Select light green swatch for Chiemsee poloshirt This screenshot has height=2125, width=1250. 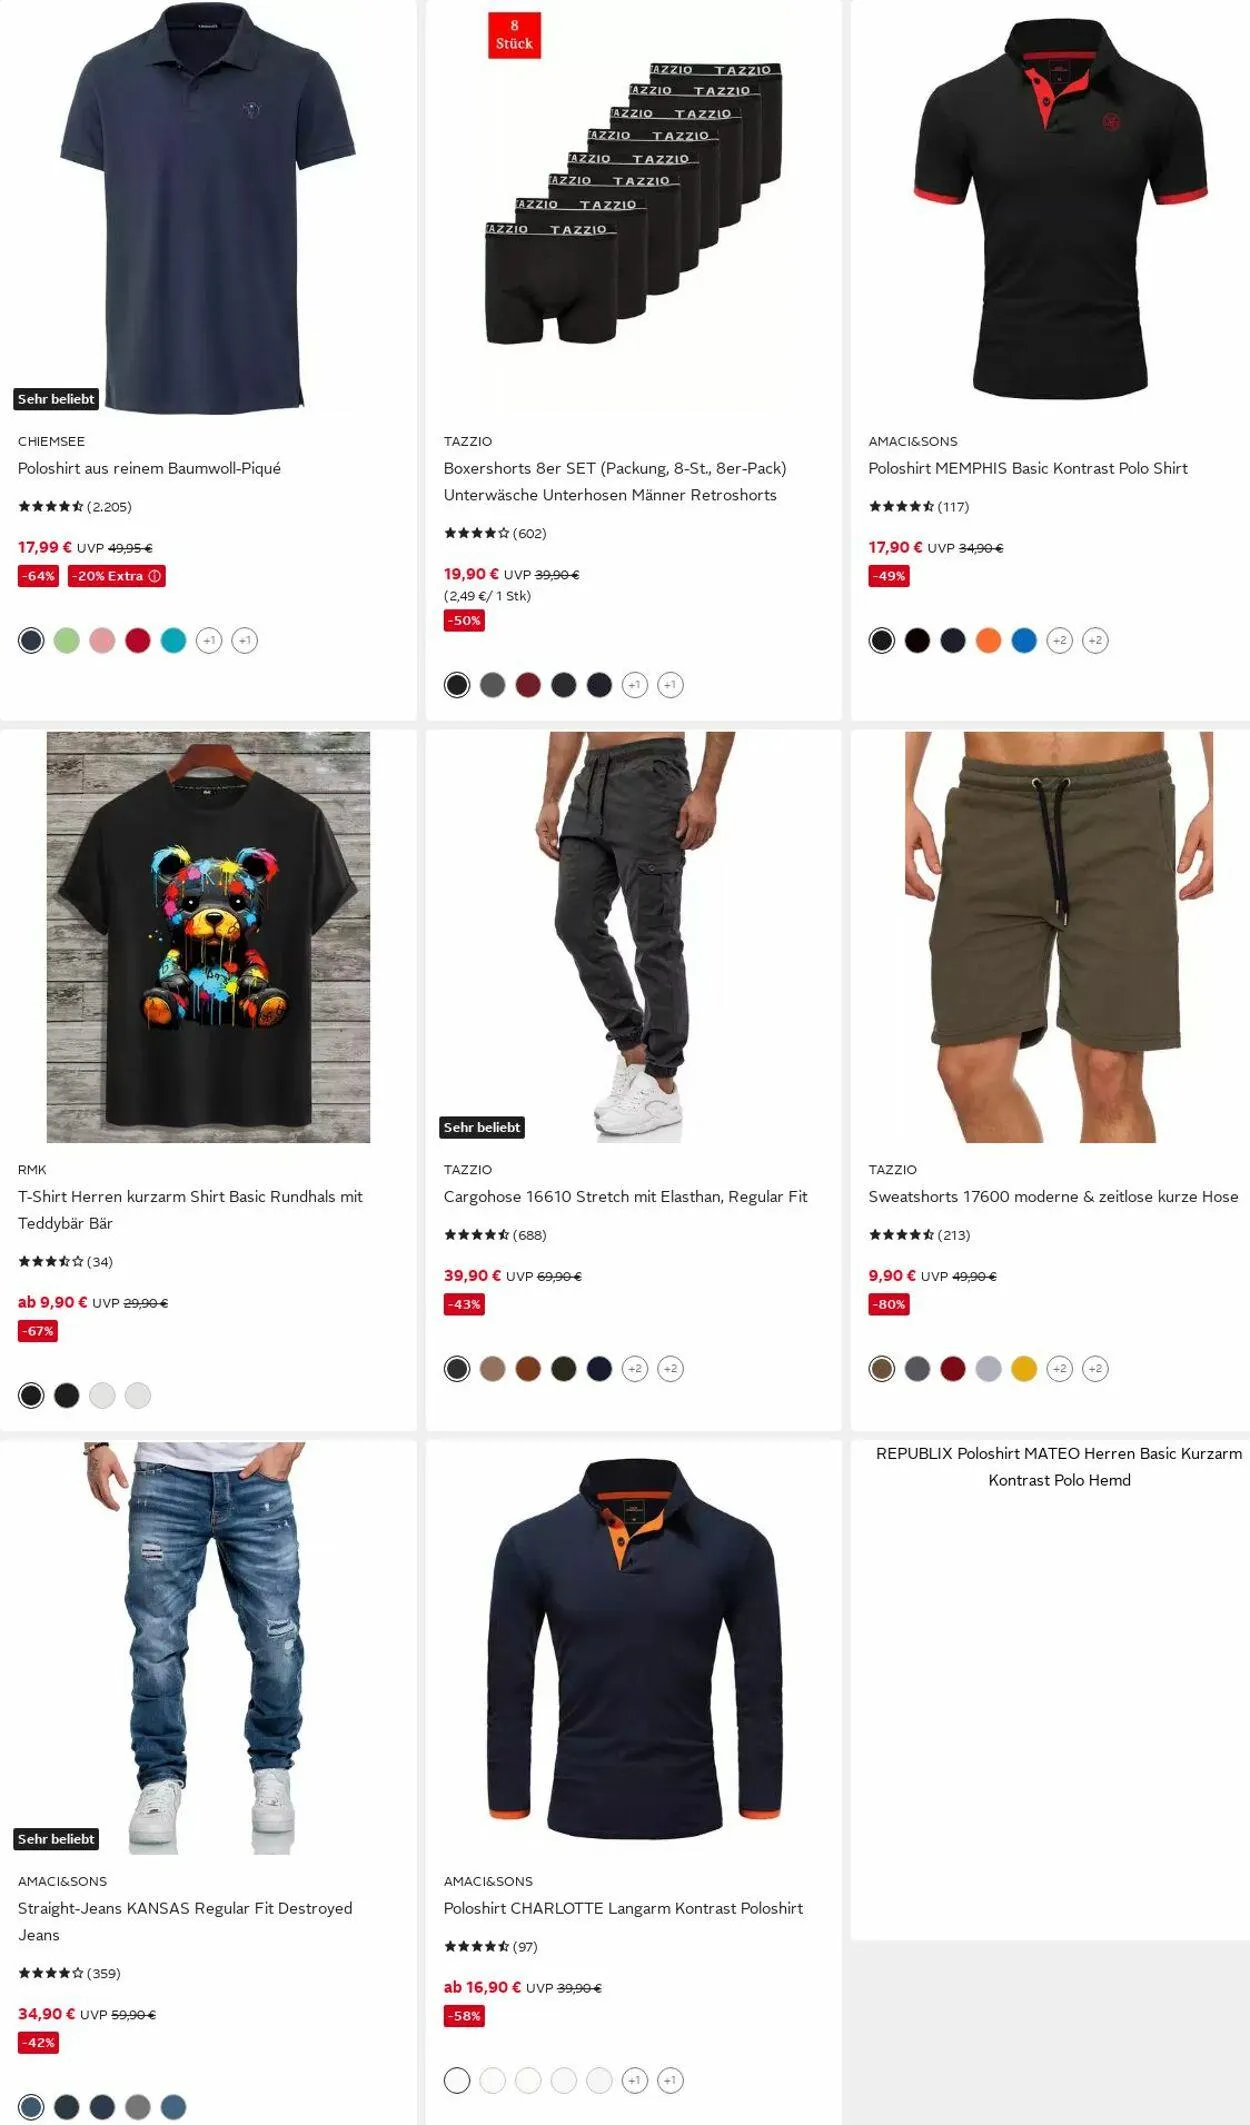pos(67,640)
